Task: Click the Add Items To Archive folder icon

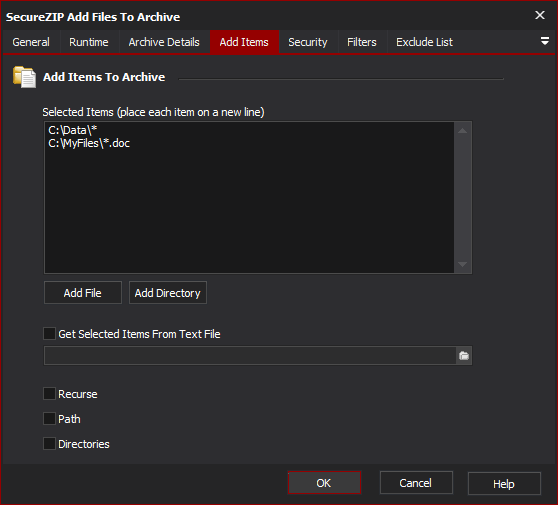Action: [x=24, y=77]
